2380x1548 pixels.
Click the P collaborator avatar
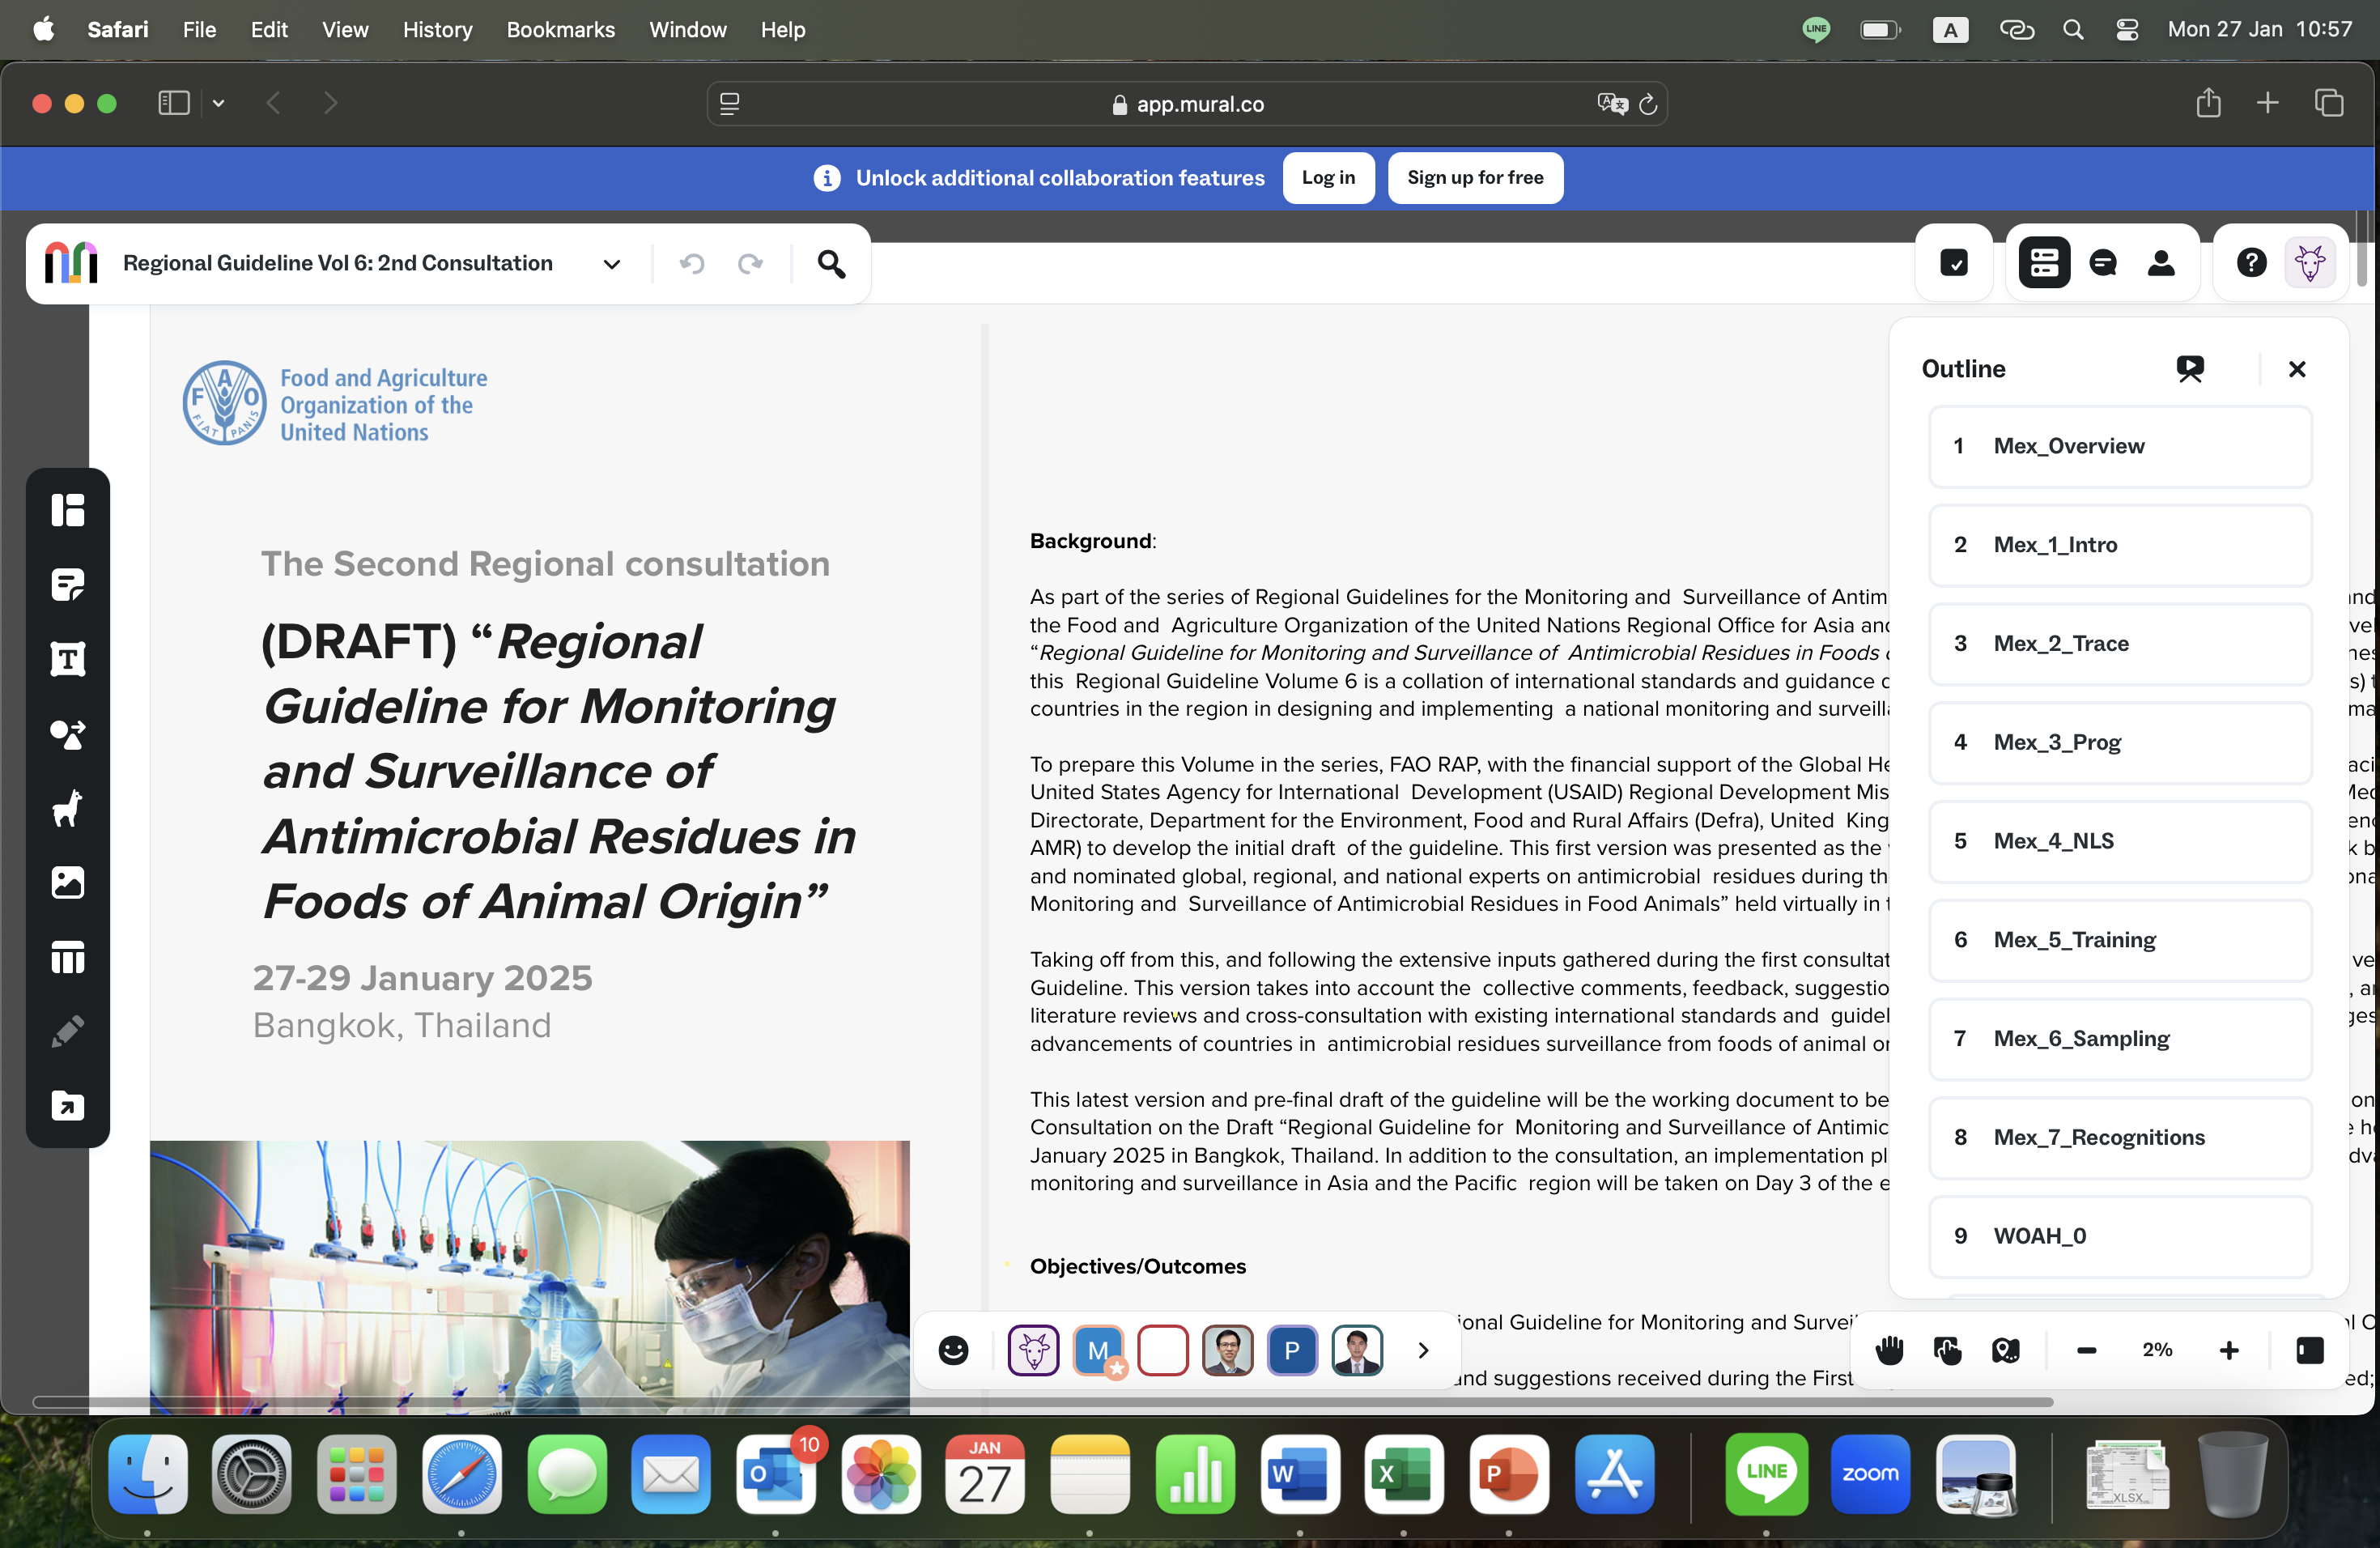1292,1350
